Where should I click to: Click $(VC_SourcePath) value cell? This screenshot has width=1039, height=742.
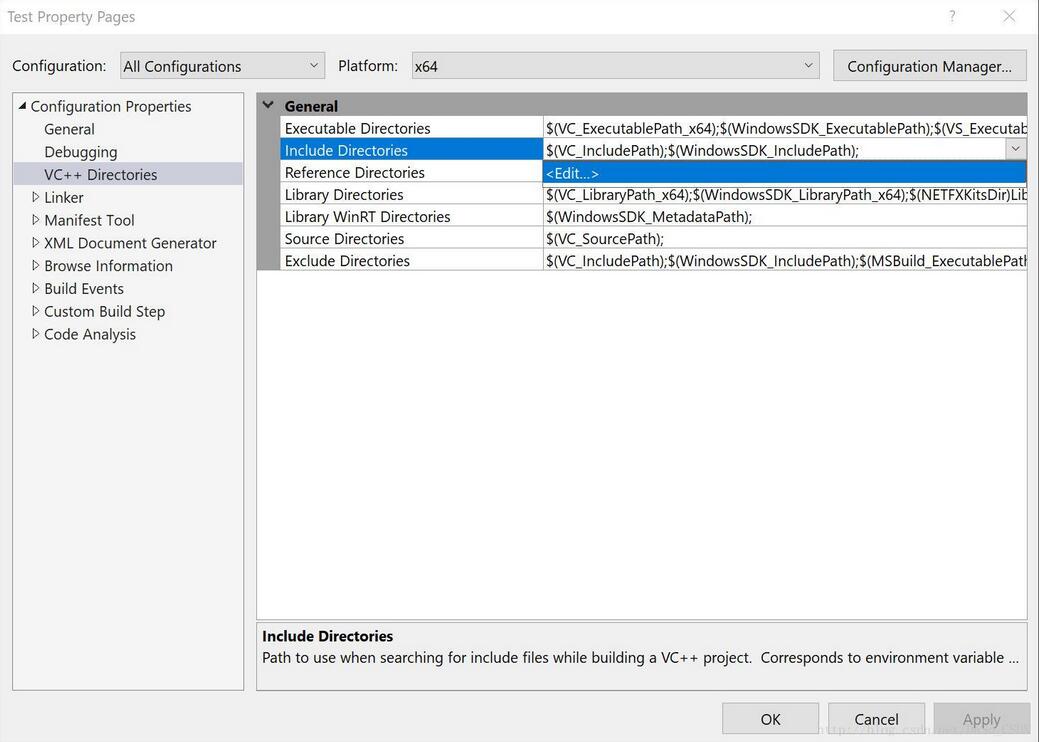785,238
